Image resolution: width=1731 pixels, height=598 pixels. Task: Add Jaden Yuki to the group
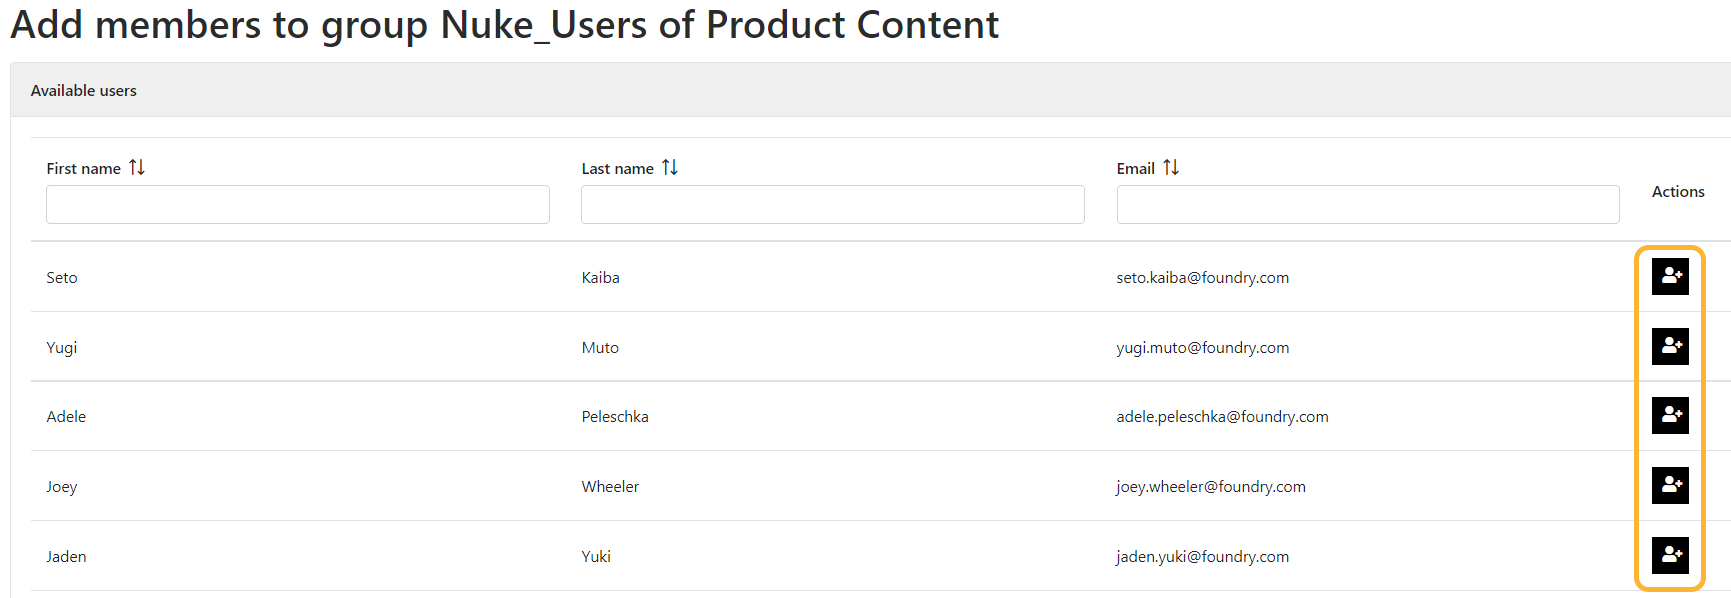point(1669,554)
